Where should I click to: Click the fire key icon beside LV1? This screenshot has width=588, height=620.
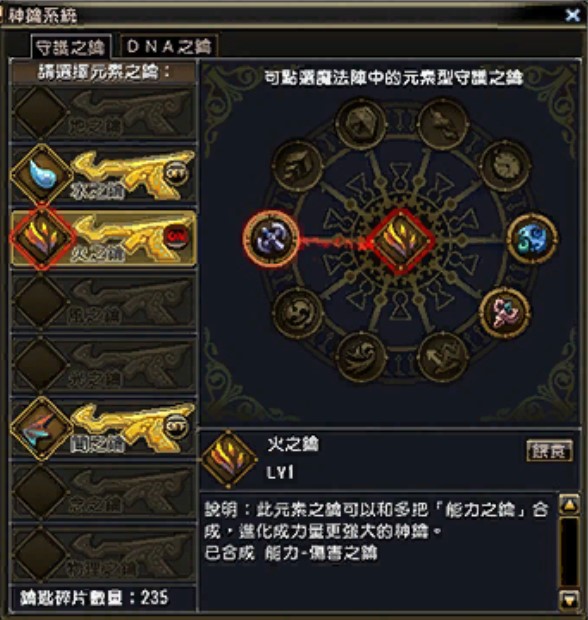[x=229, y=459]
